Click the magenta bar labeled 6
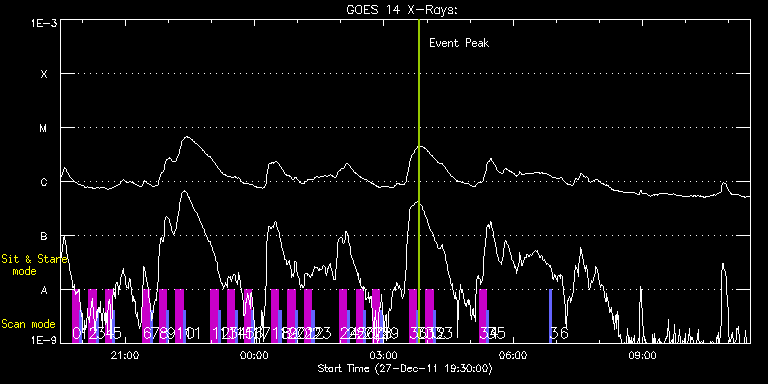 click(x=146, y=316)
